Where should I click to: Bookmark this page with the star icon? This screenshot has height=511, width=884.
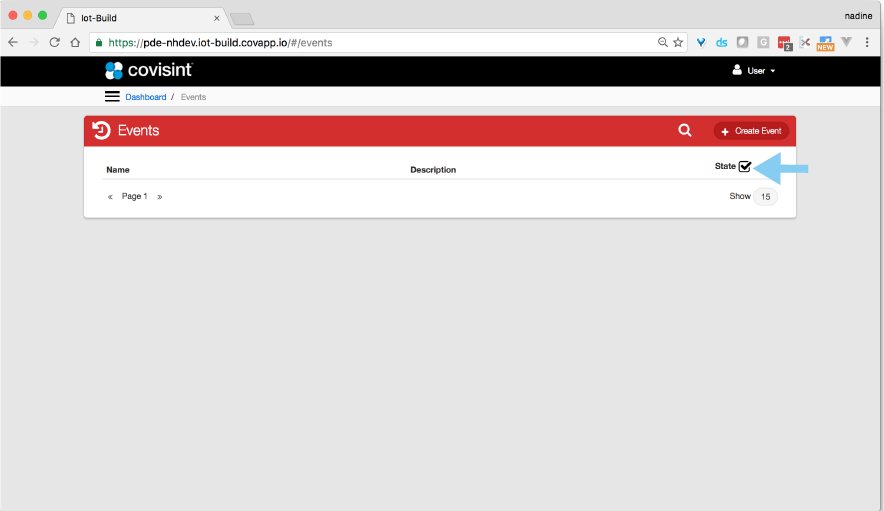[x=678, y=43]
